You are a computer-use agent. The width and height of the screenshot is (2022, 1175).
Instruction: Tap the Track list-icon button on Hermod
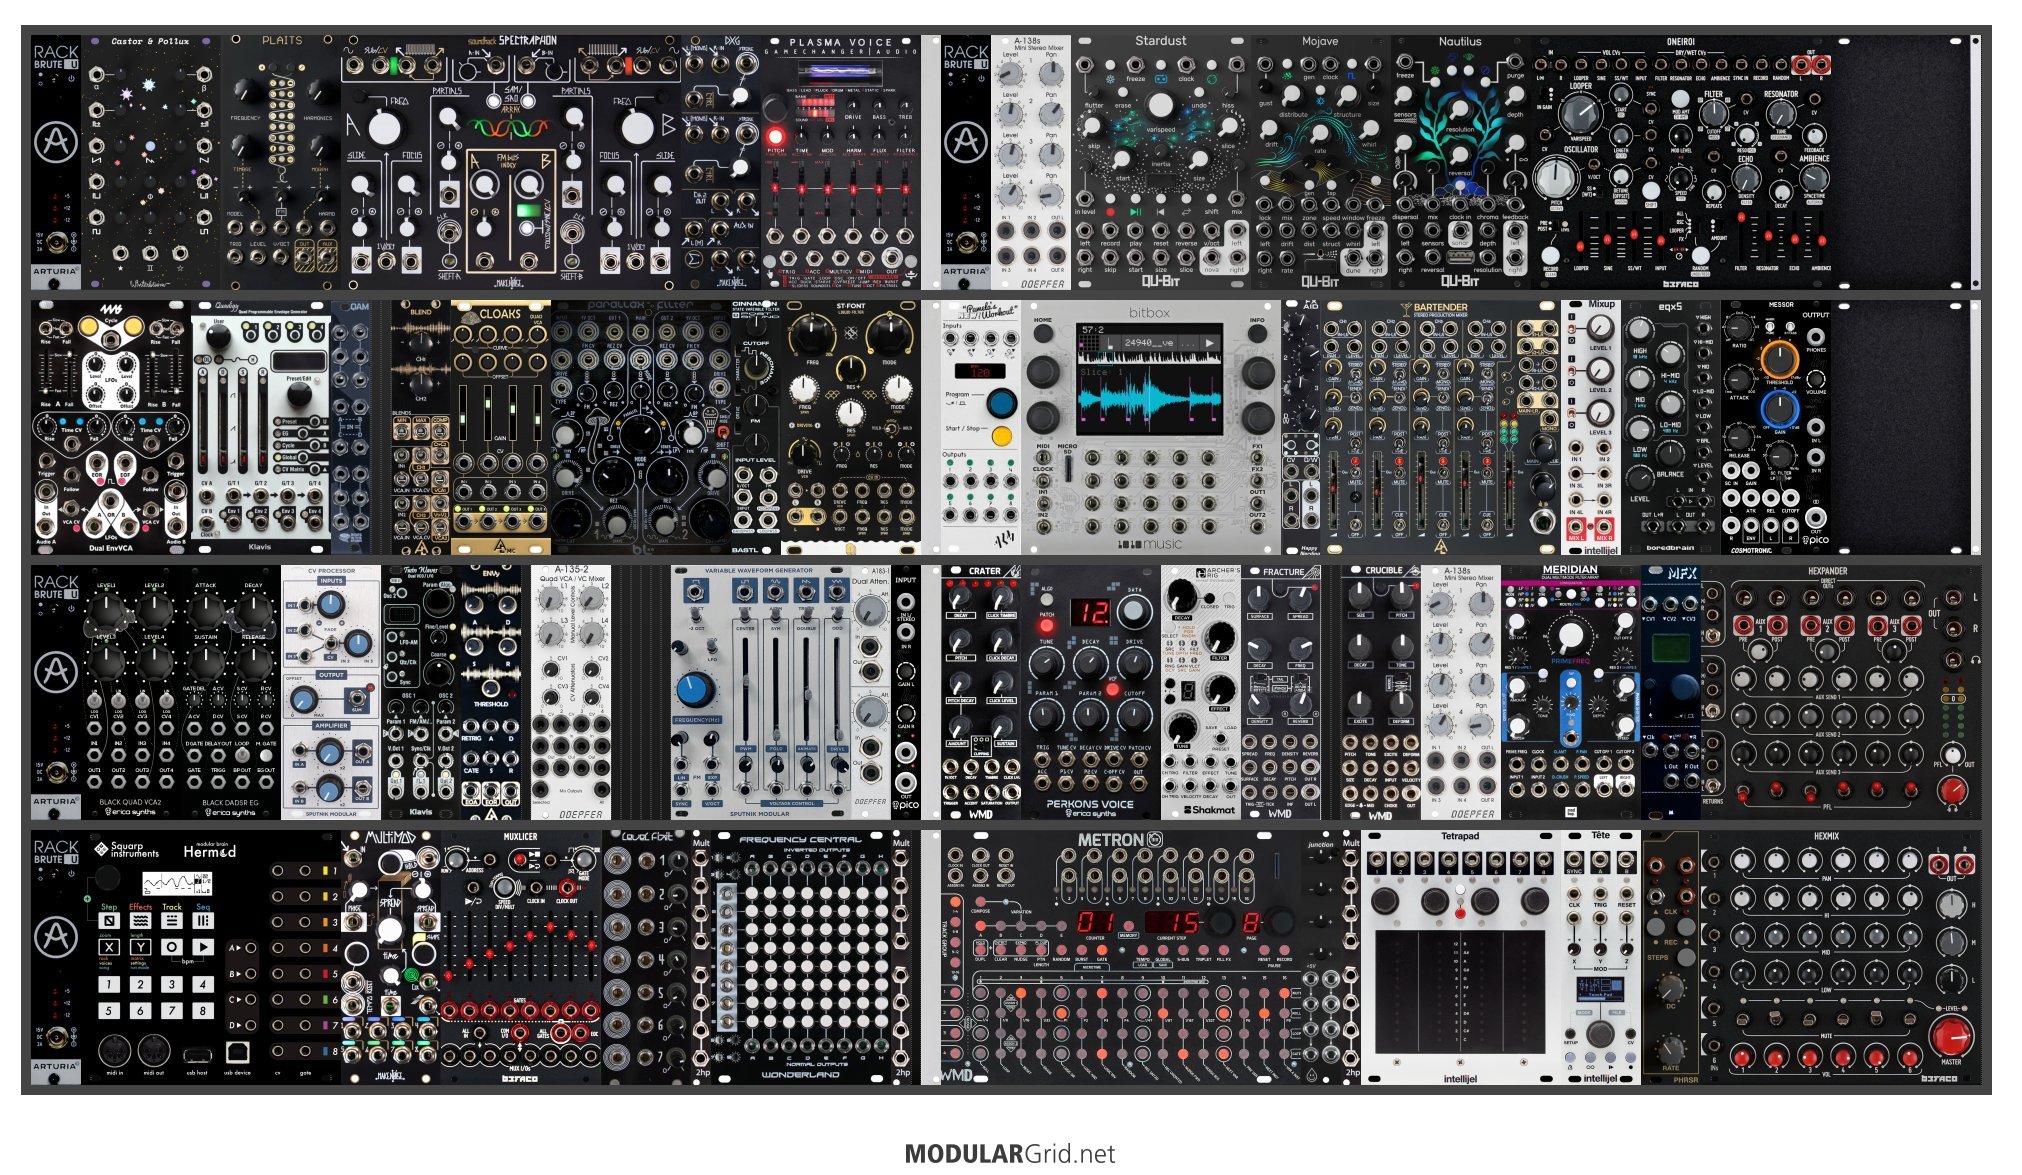coord(172,921)
